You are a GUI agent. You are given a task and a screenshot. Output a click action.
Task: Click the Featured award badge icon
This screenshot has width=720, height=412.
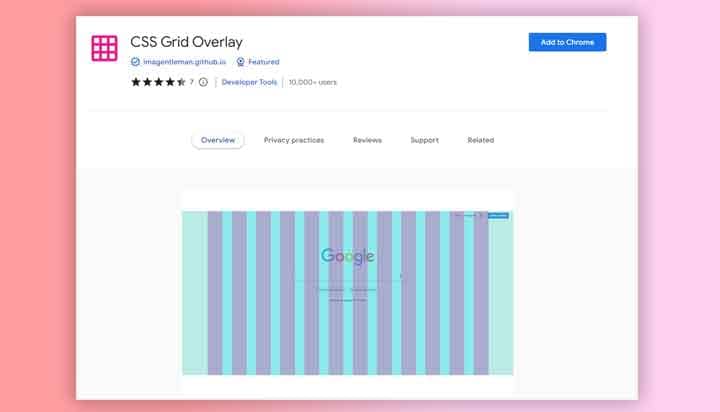240,62
